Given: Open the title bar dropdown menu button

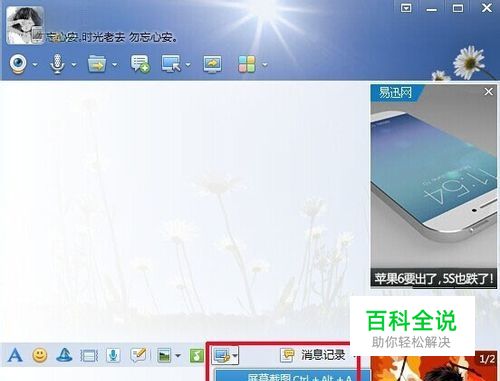Looking at the screenshot, I should click(x=406, y=8).
